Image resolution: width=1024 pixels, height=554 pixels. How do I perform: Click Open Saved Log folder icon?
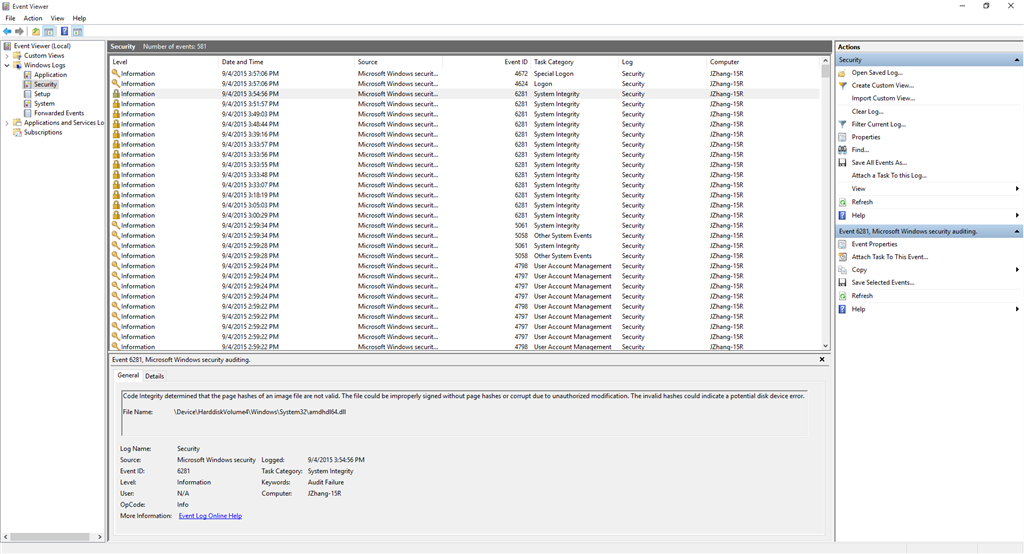point(842,73)
